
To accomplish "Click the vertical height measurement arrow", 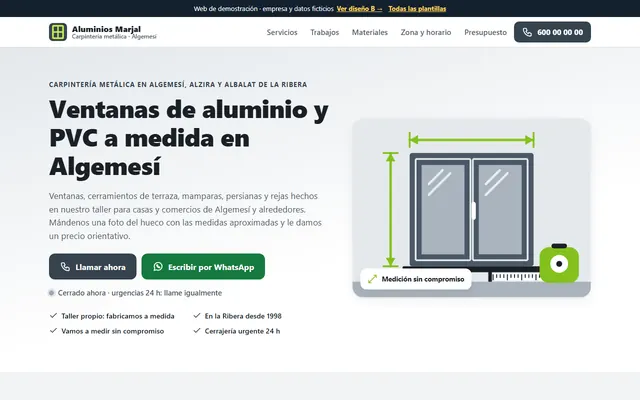I will click(x=391, y=209).
